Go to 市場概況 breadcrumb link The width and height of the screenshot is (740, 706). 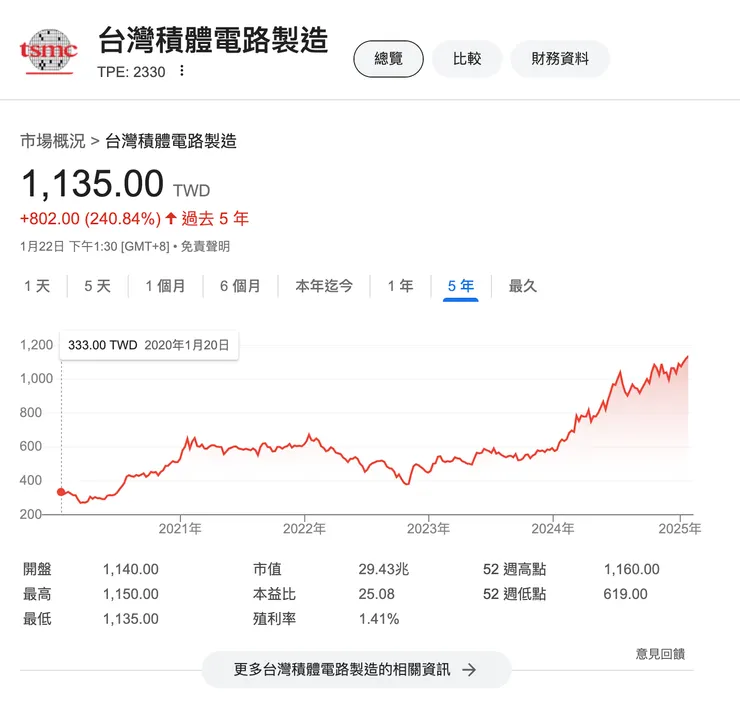click(52, 141)
